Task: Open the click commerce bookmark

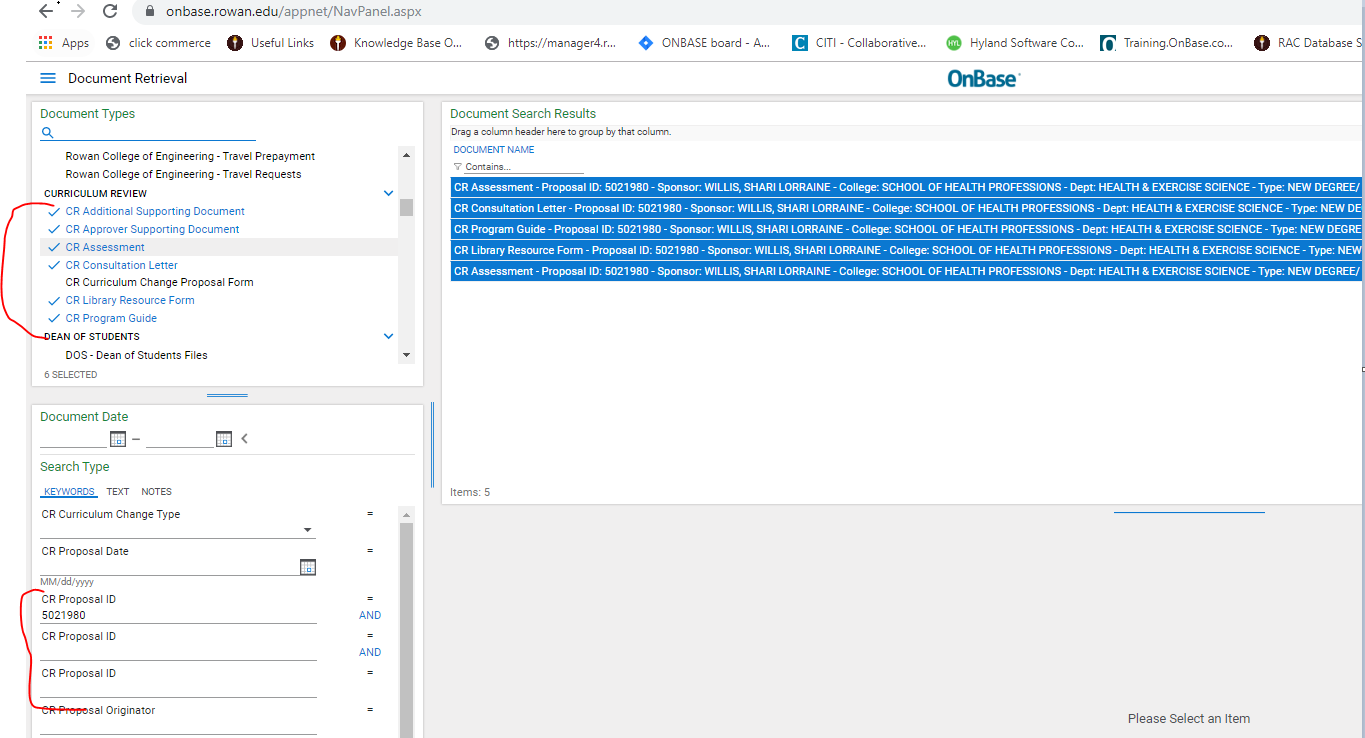Action: (158, 43)
